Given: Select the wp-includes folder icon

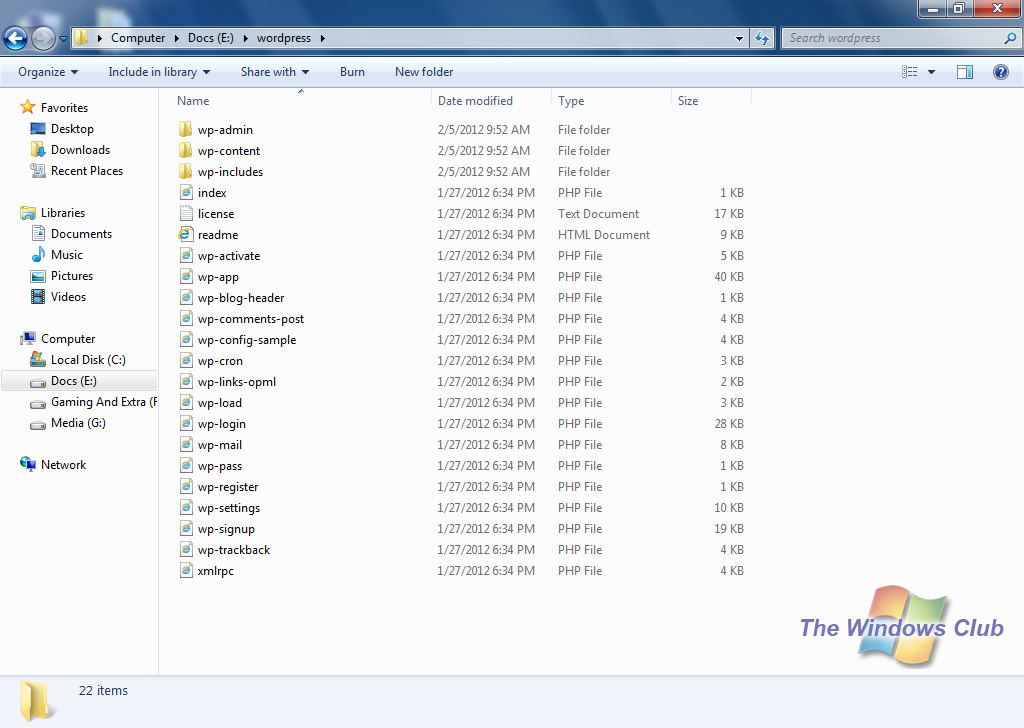Looking at the screenshot, I should (185, 171).
